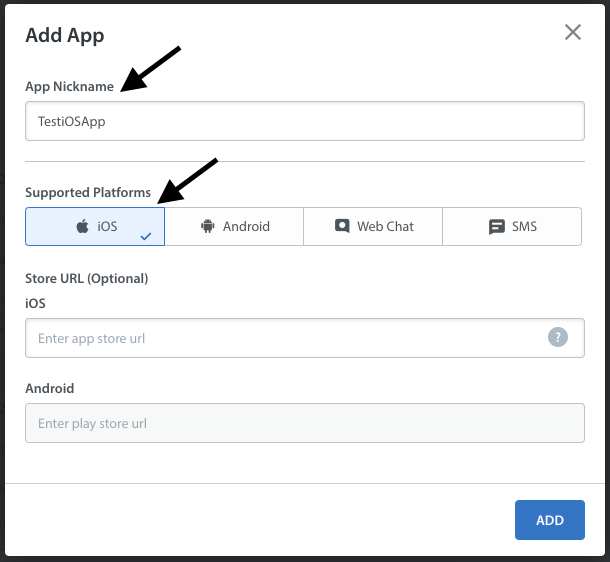Click the Android robot icon
This screenshot has height=562, width=610.
[208, 226]
